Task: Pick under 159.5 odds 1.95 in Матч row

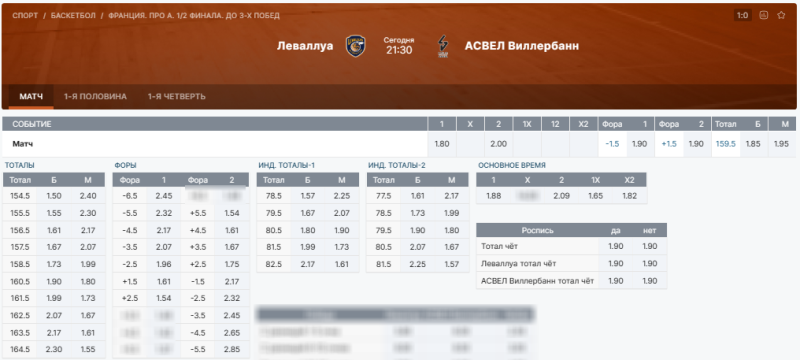Action: 781,144
